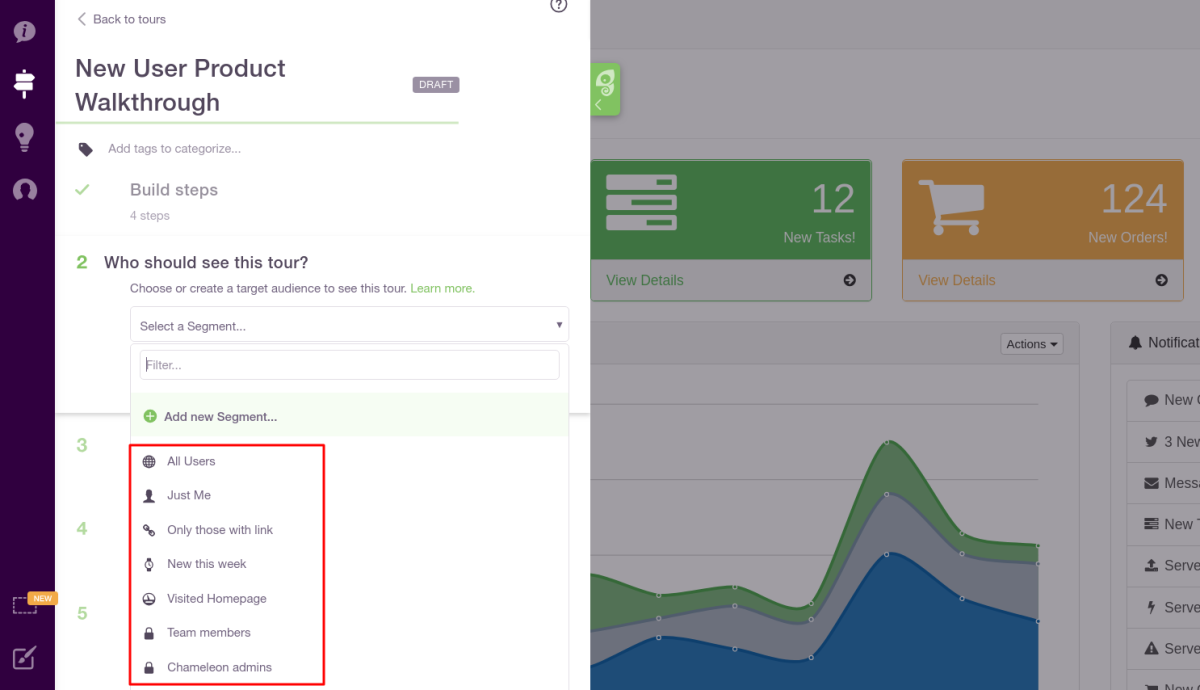Viewport: 1200px width, 690px height.
Task: Select the signpost tours icon in sidebar
Action: tap(25, 83)
